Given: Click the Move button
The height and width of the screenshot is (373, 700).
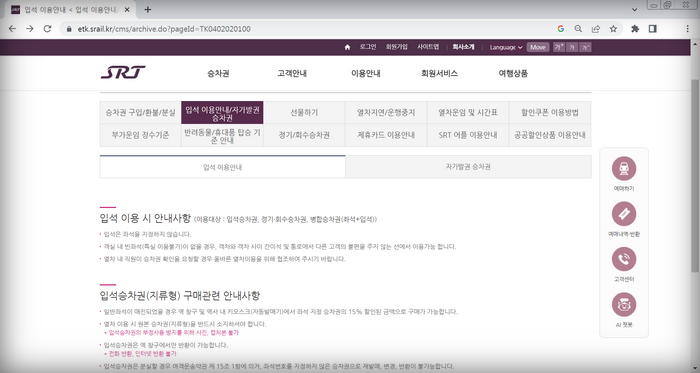Looking at the screenshot, I should coord(538,47).
